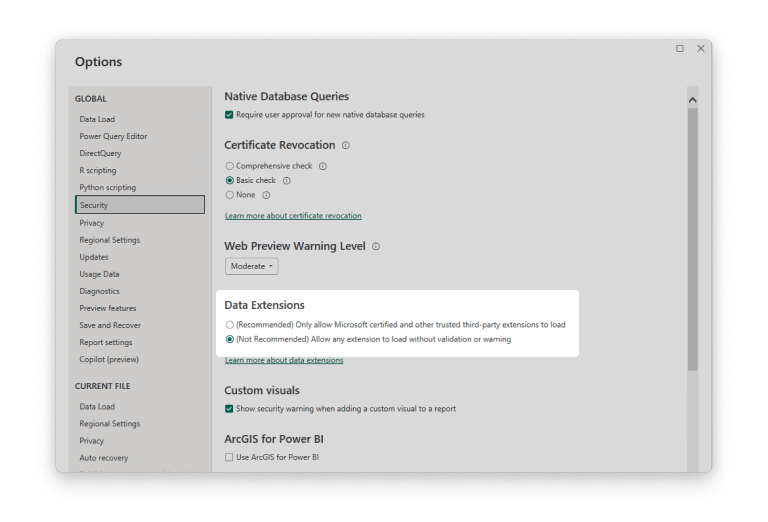Image resolution: width=768 pixels, height=522 pixels.
Task: Open the Moderate warning level dropdown
Action: (x=252, y=266)
